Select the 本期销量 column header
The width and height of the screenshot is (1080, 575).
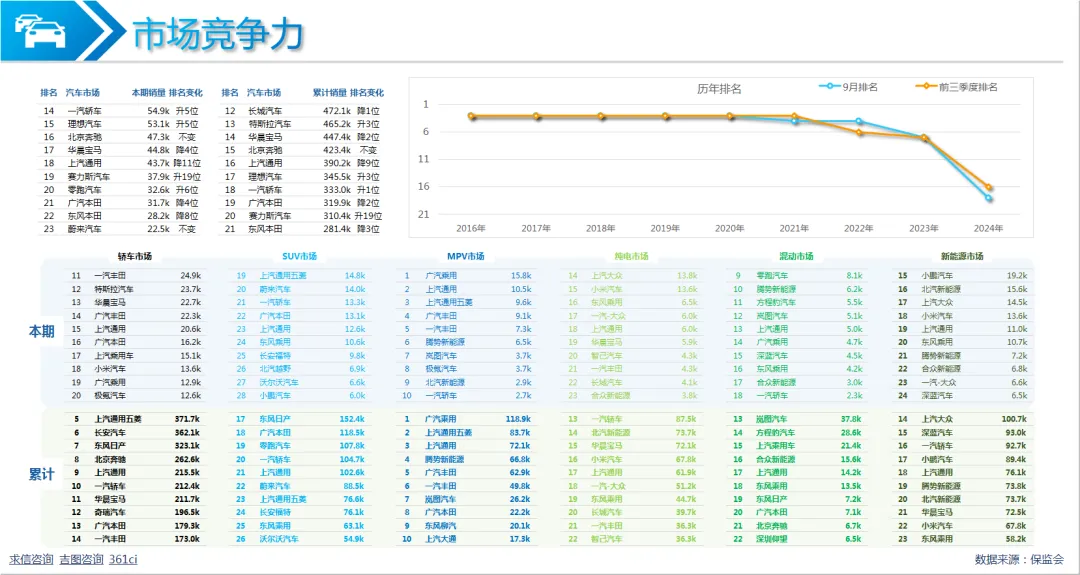pyautogui.click(x=148, y=92)
